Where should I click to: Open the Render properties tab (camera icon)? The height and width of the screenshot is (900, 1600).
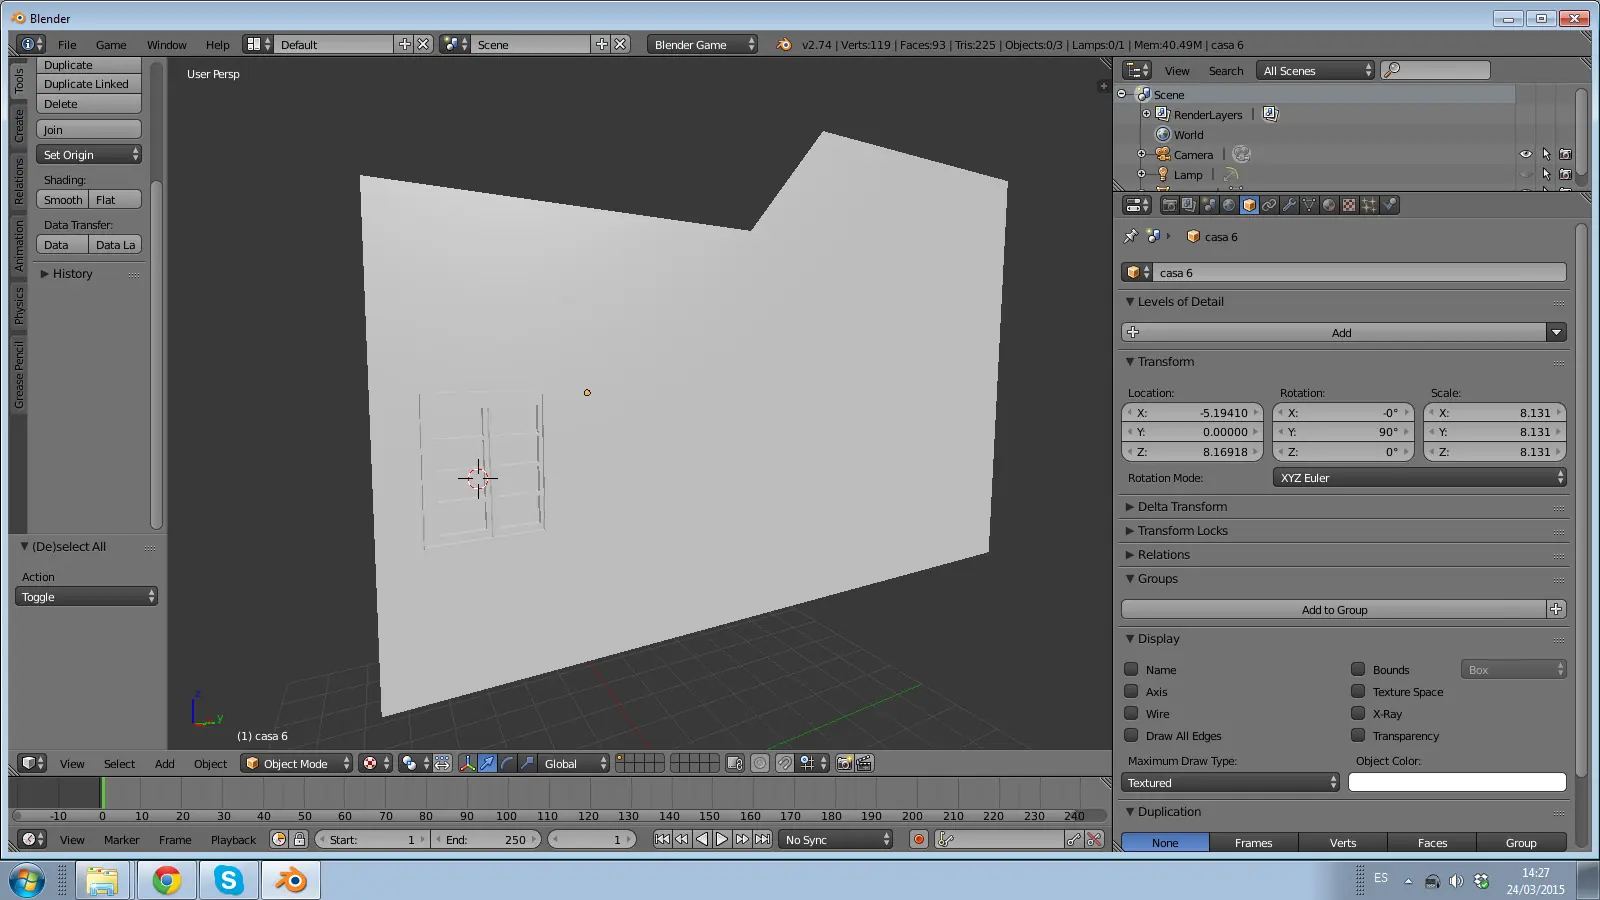tap(1169, 205)
